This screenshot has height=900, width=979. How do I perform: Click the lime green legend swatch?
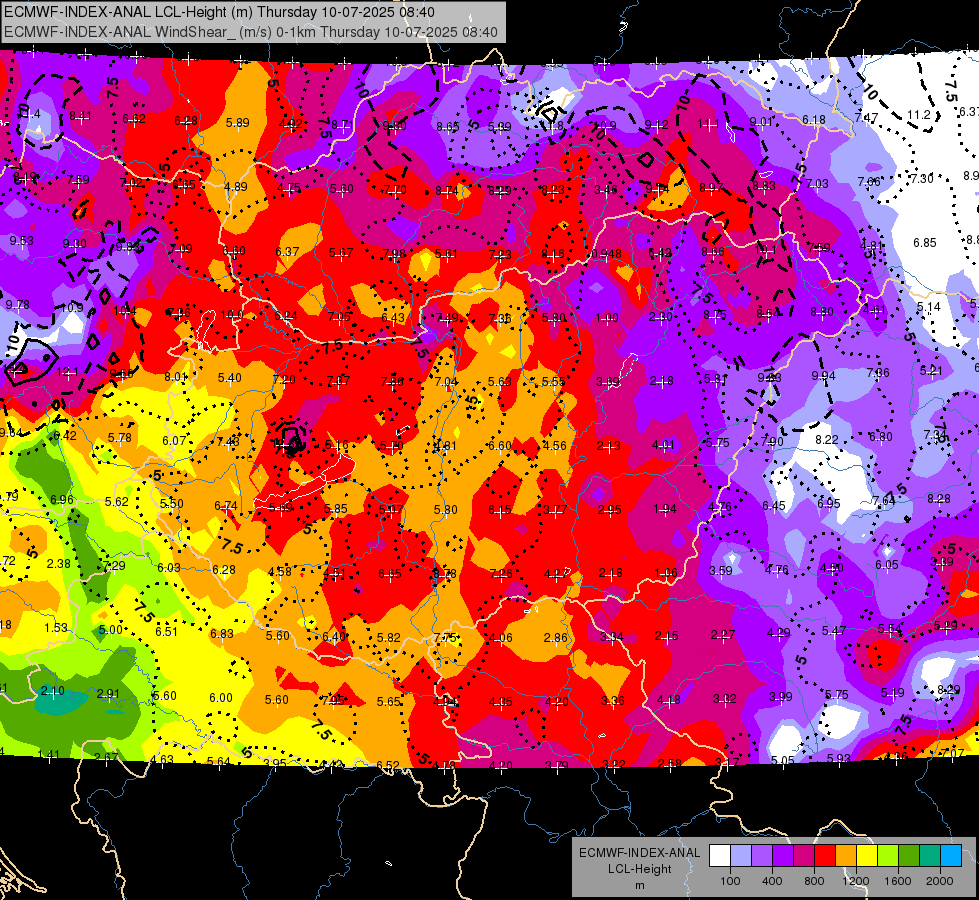click(x=888, y=856)
